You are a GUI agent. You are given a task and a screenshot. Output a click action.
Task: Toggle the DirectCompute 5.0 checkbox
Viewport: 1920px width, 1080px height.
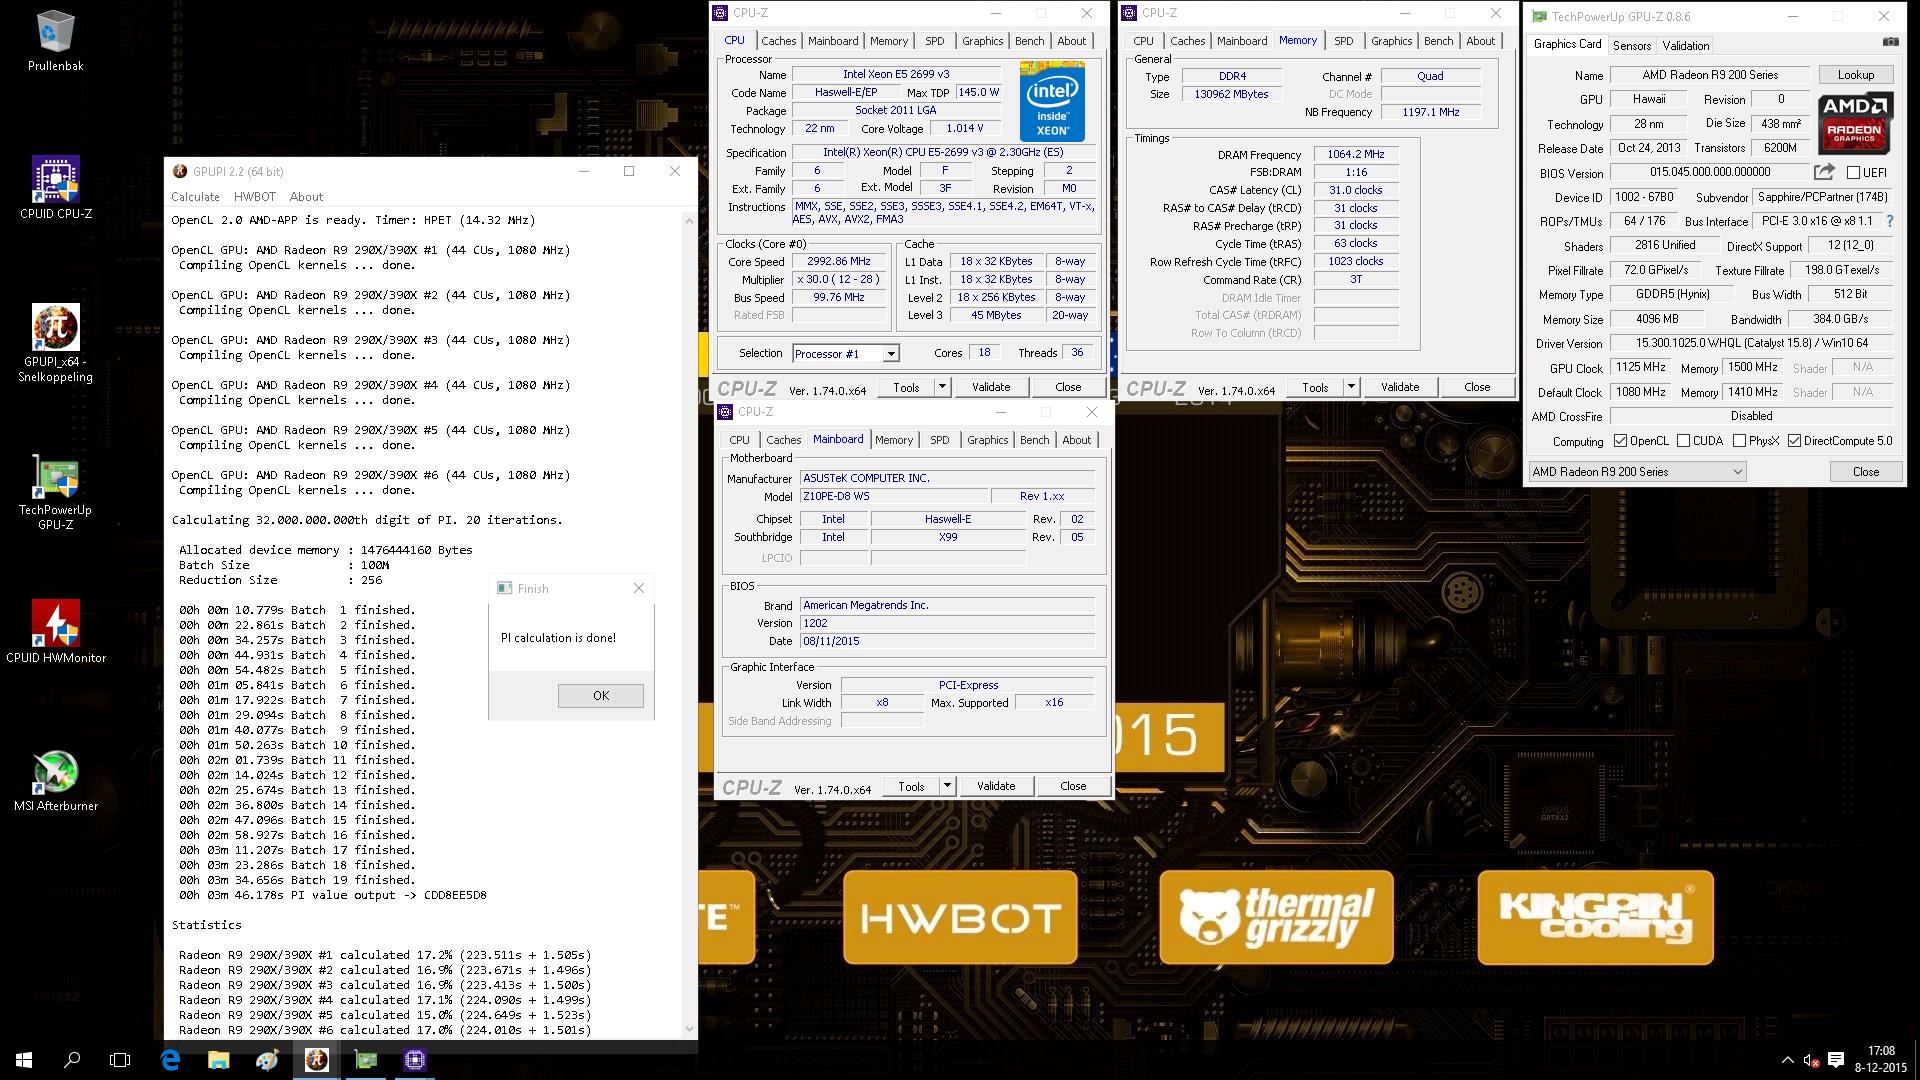[1794, 440]
